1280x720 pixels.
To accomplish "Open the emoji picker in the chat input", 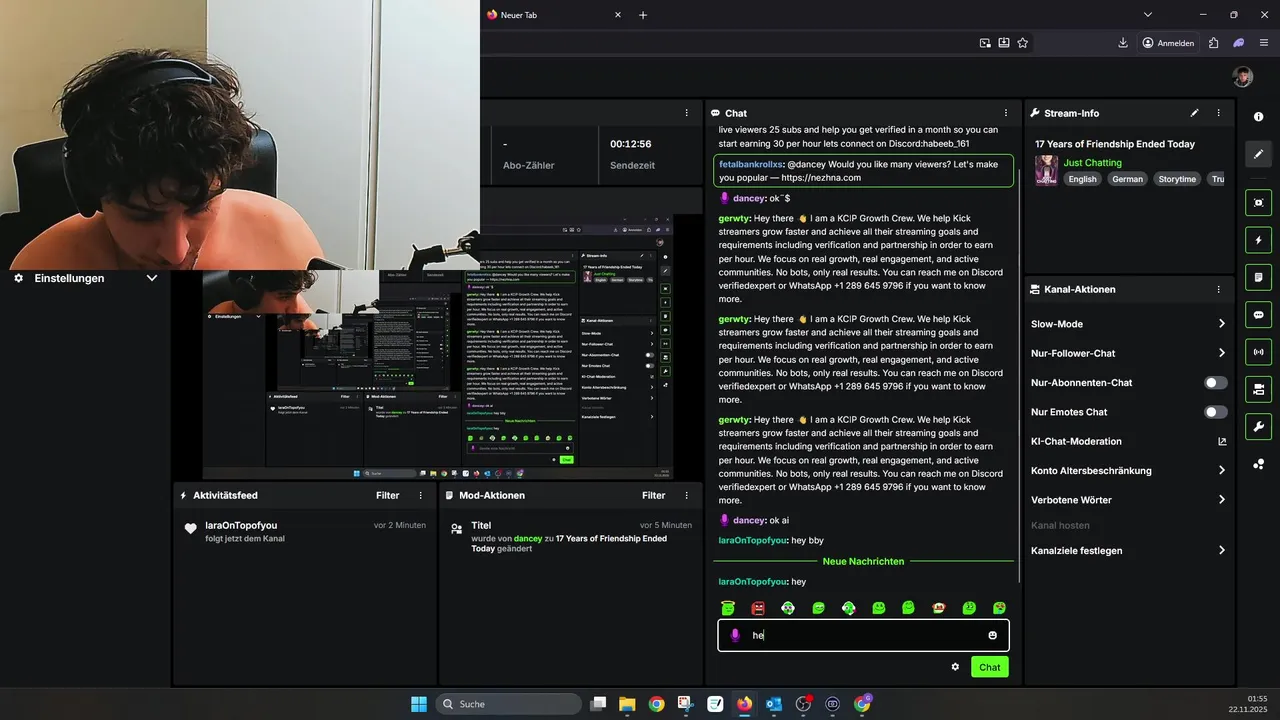I will 992,635.
